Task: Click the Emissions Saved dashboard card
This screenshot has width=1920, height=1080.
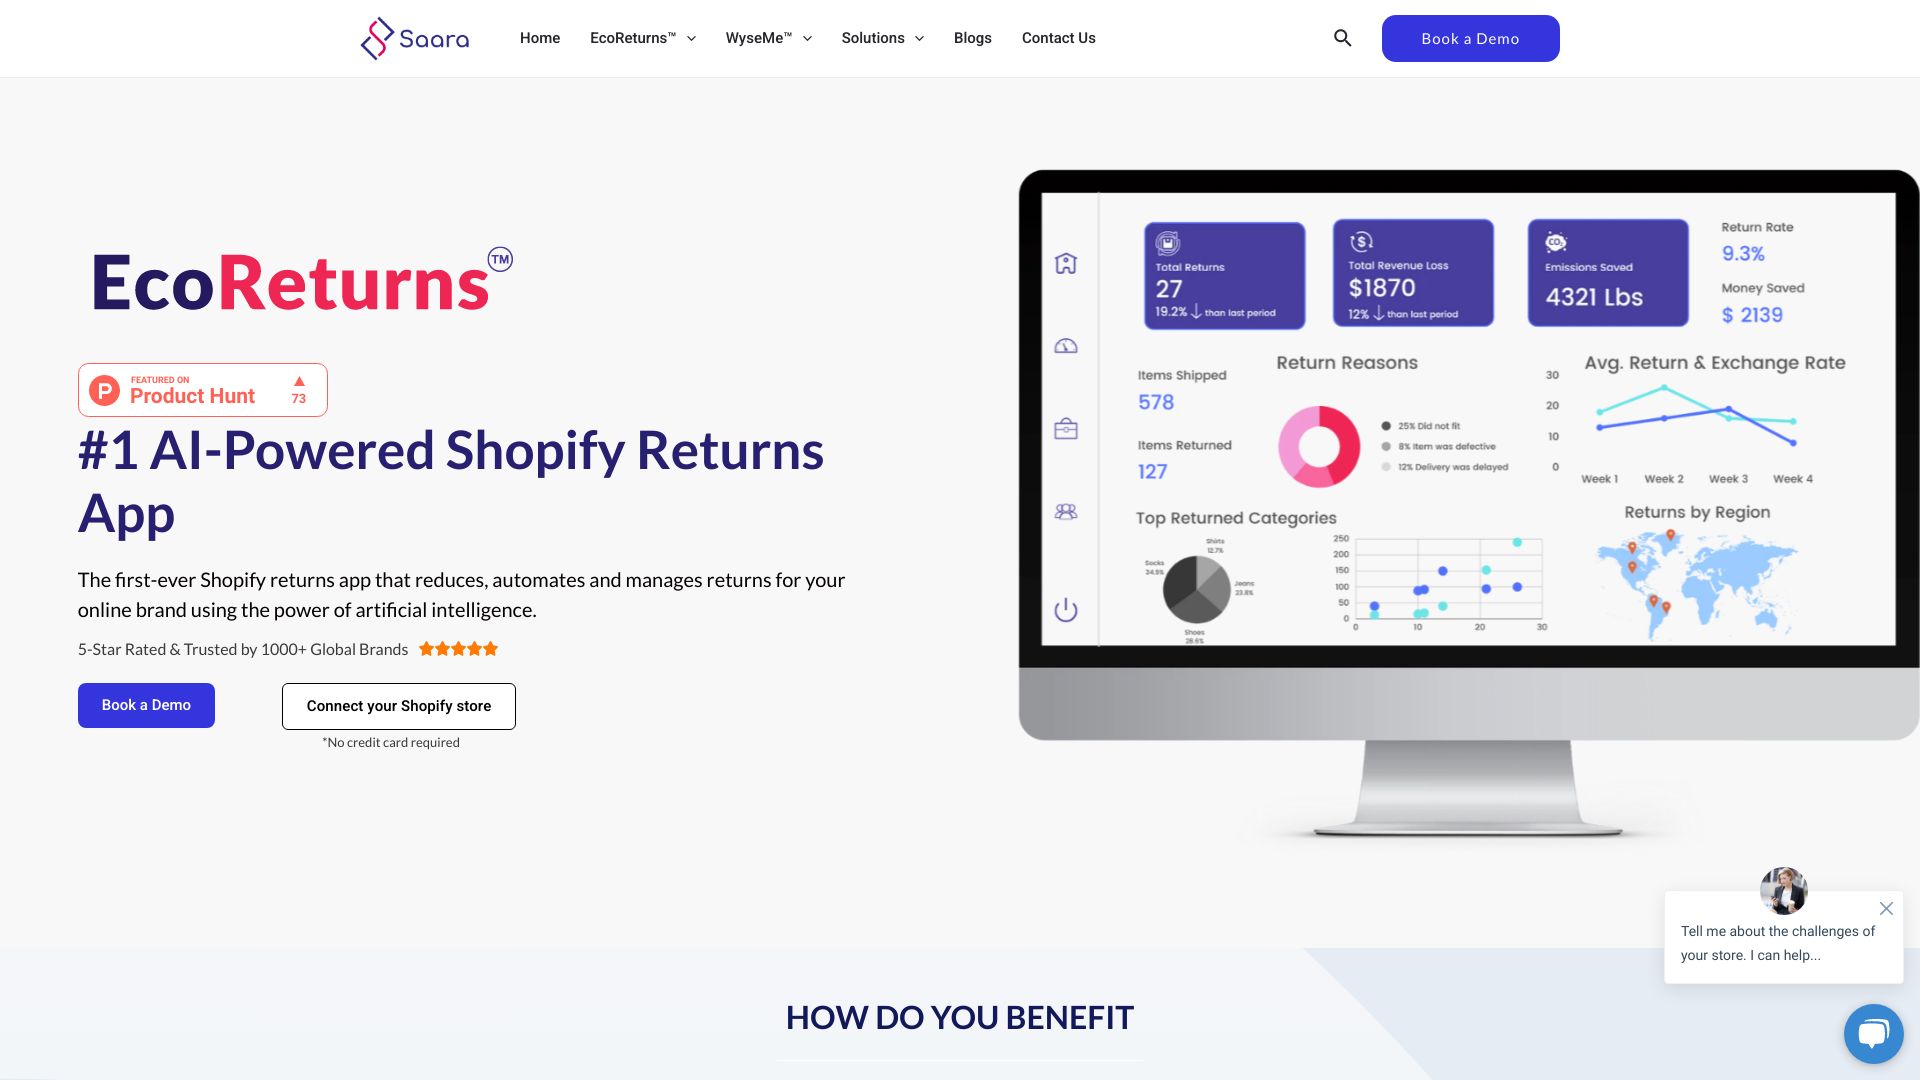Action: click(x=1606, y=274)
